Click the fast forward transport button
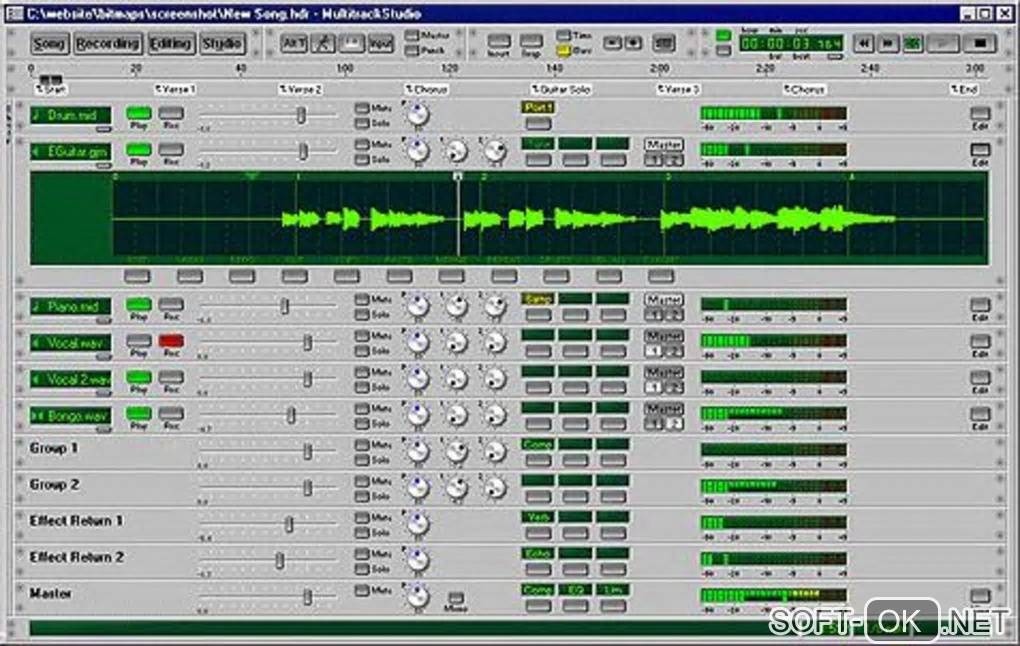 pos(887,44)
